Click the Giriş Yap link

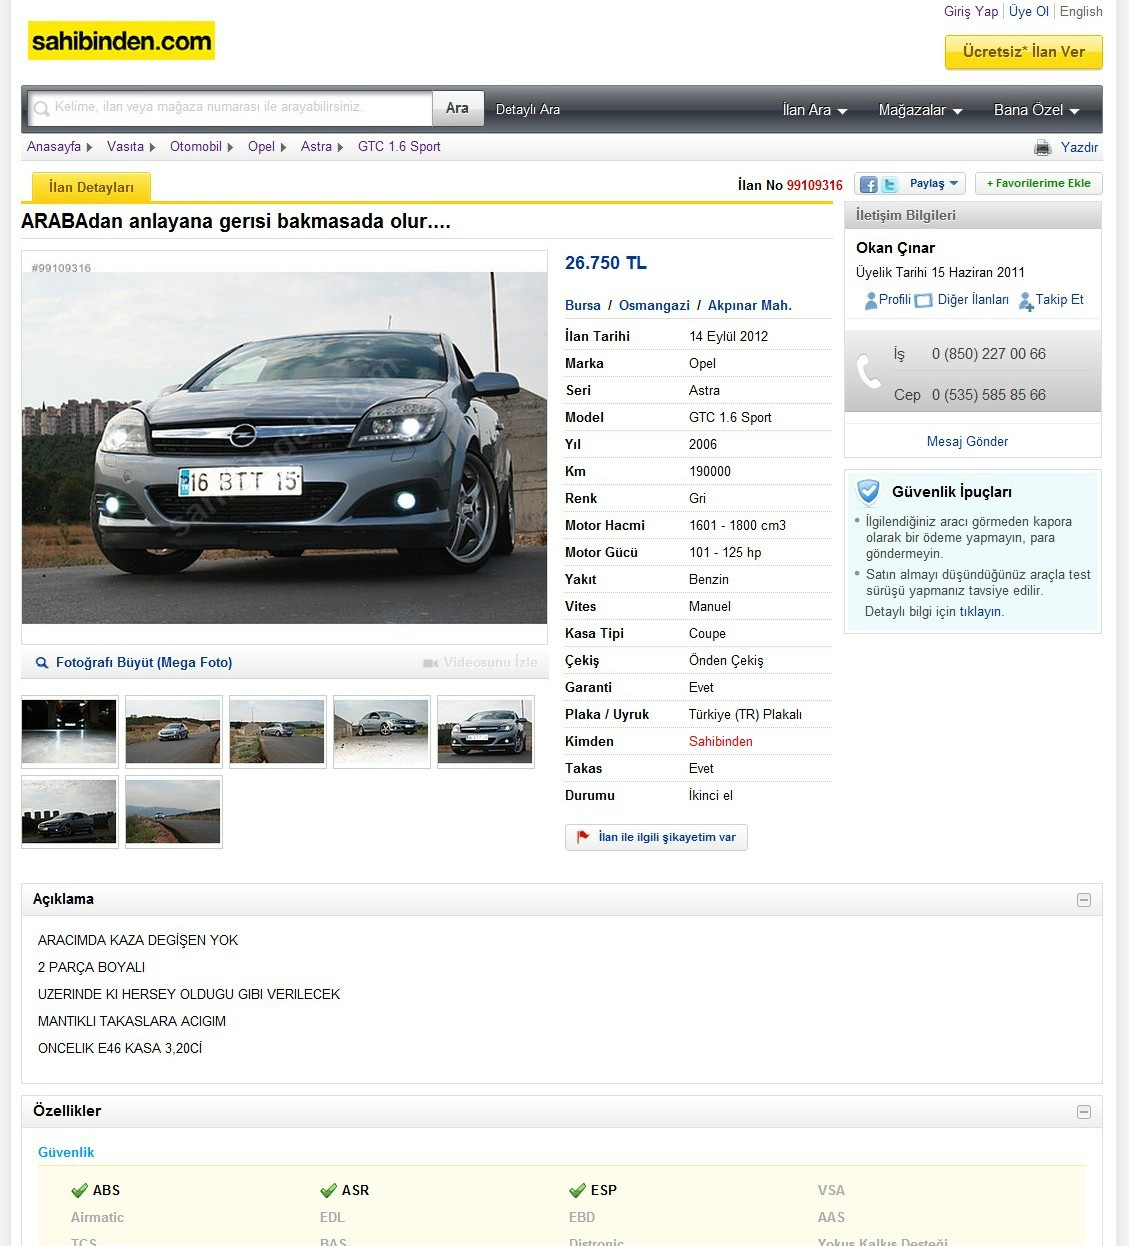coord(971,11)
